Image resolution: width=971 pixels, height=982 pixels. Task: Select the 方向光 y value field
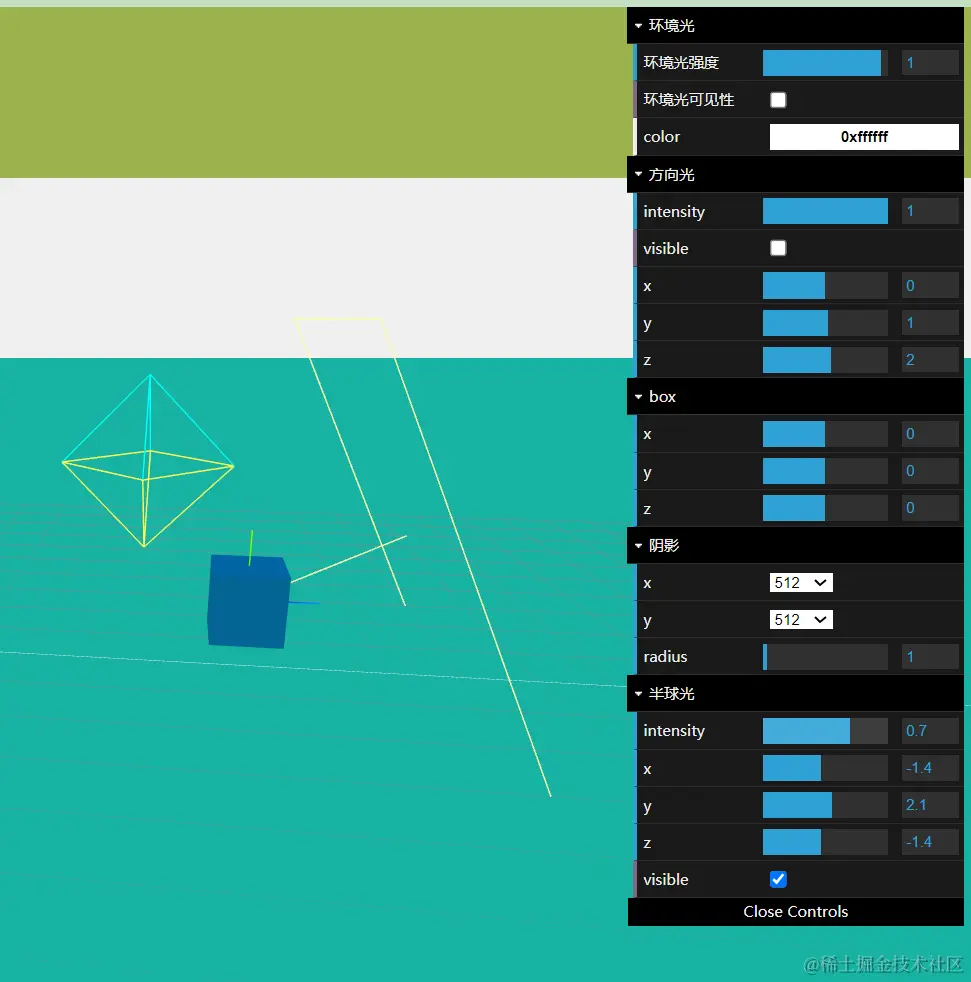point(930,323)
